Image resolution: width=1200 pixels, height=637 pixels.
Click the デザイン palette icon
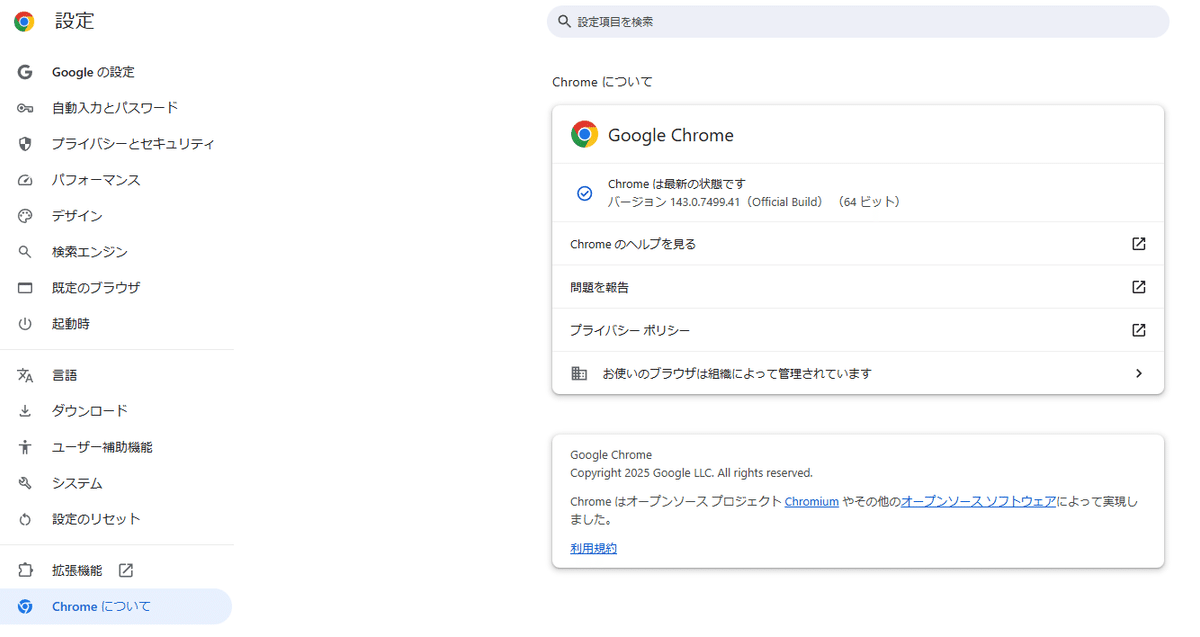tap(25, 215)
